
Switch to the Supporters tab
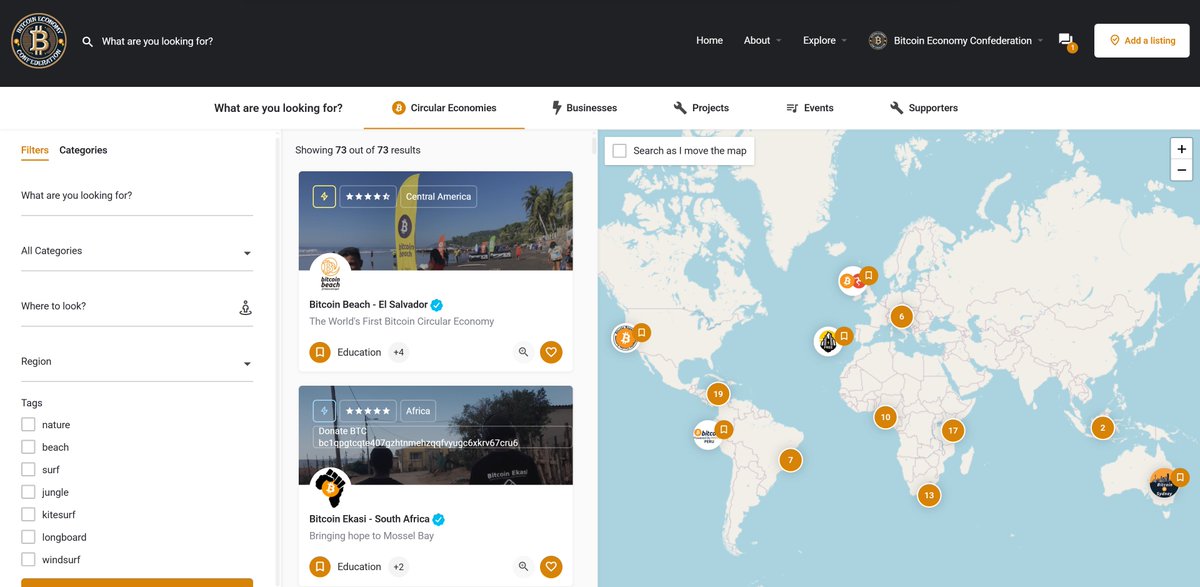coord(924,108)
